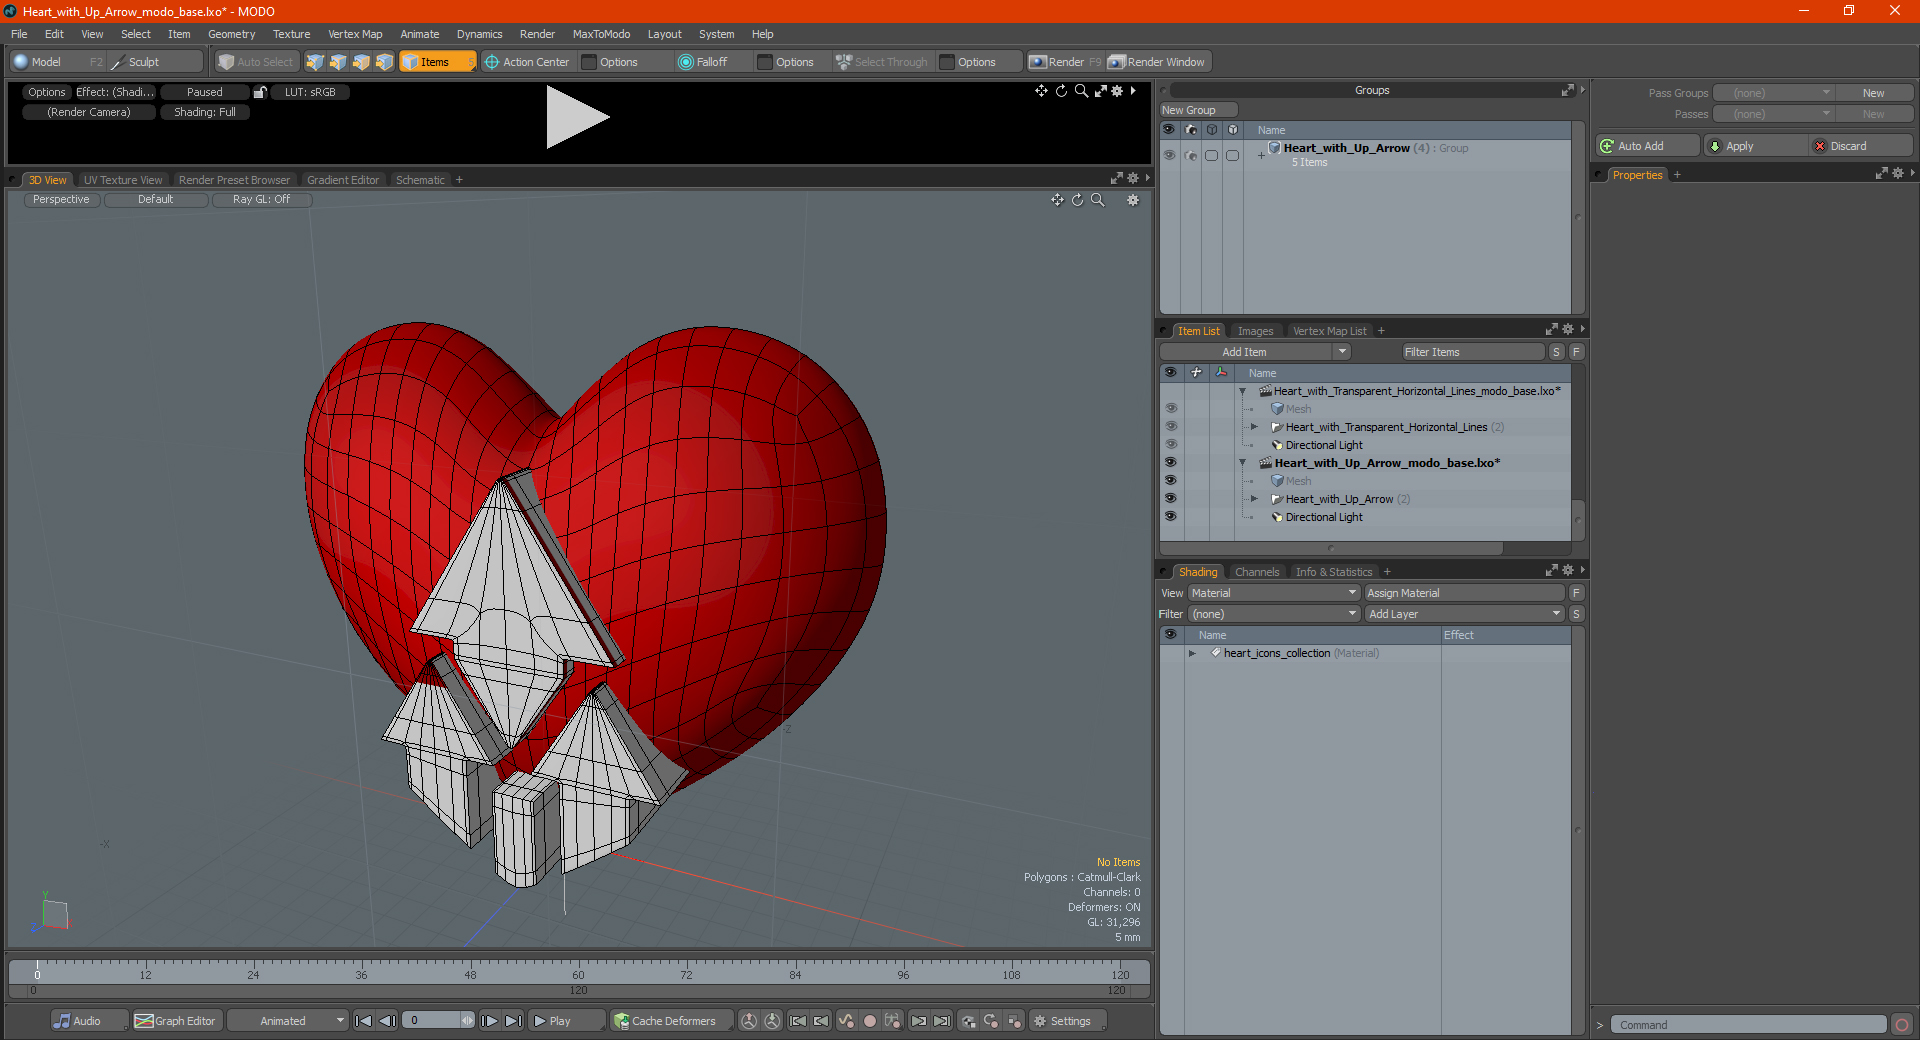Open the Geometry menu

[231, 34]
